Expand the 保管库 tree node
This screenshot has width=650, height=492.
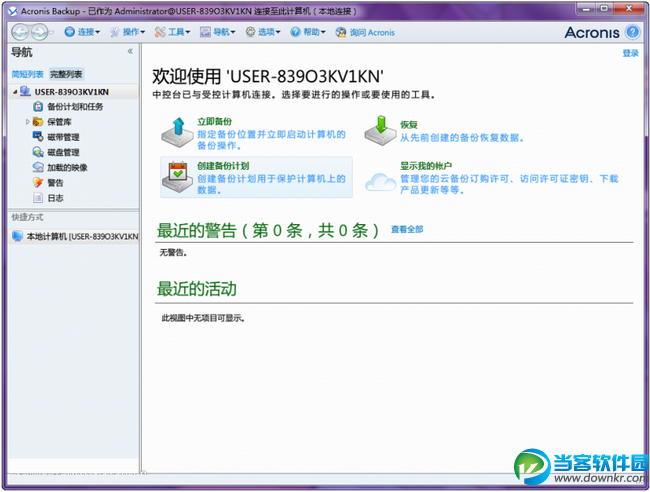[28, 122]
